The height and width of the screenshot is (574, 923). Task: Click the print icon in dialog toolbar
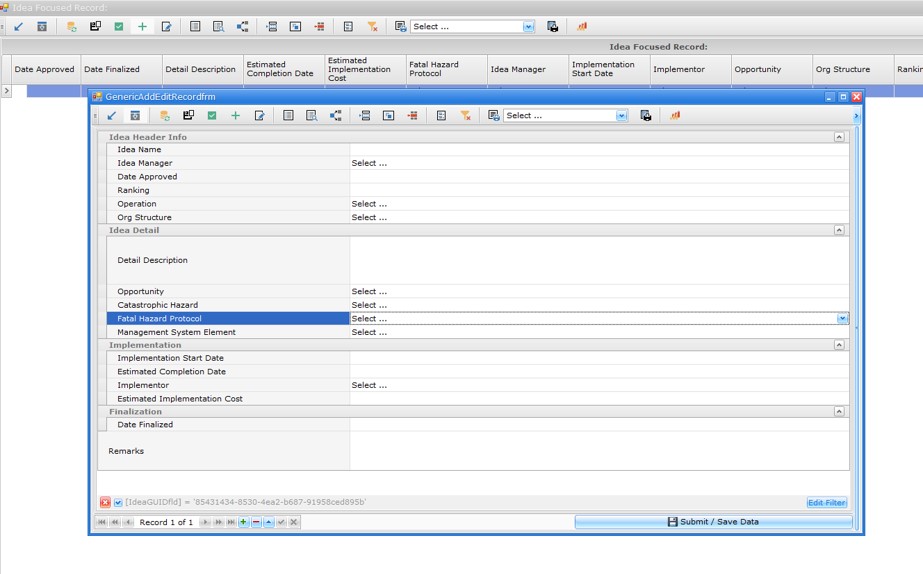tap(646, 116)
